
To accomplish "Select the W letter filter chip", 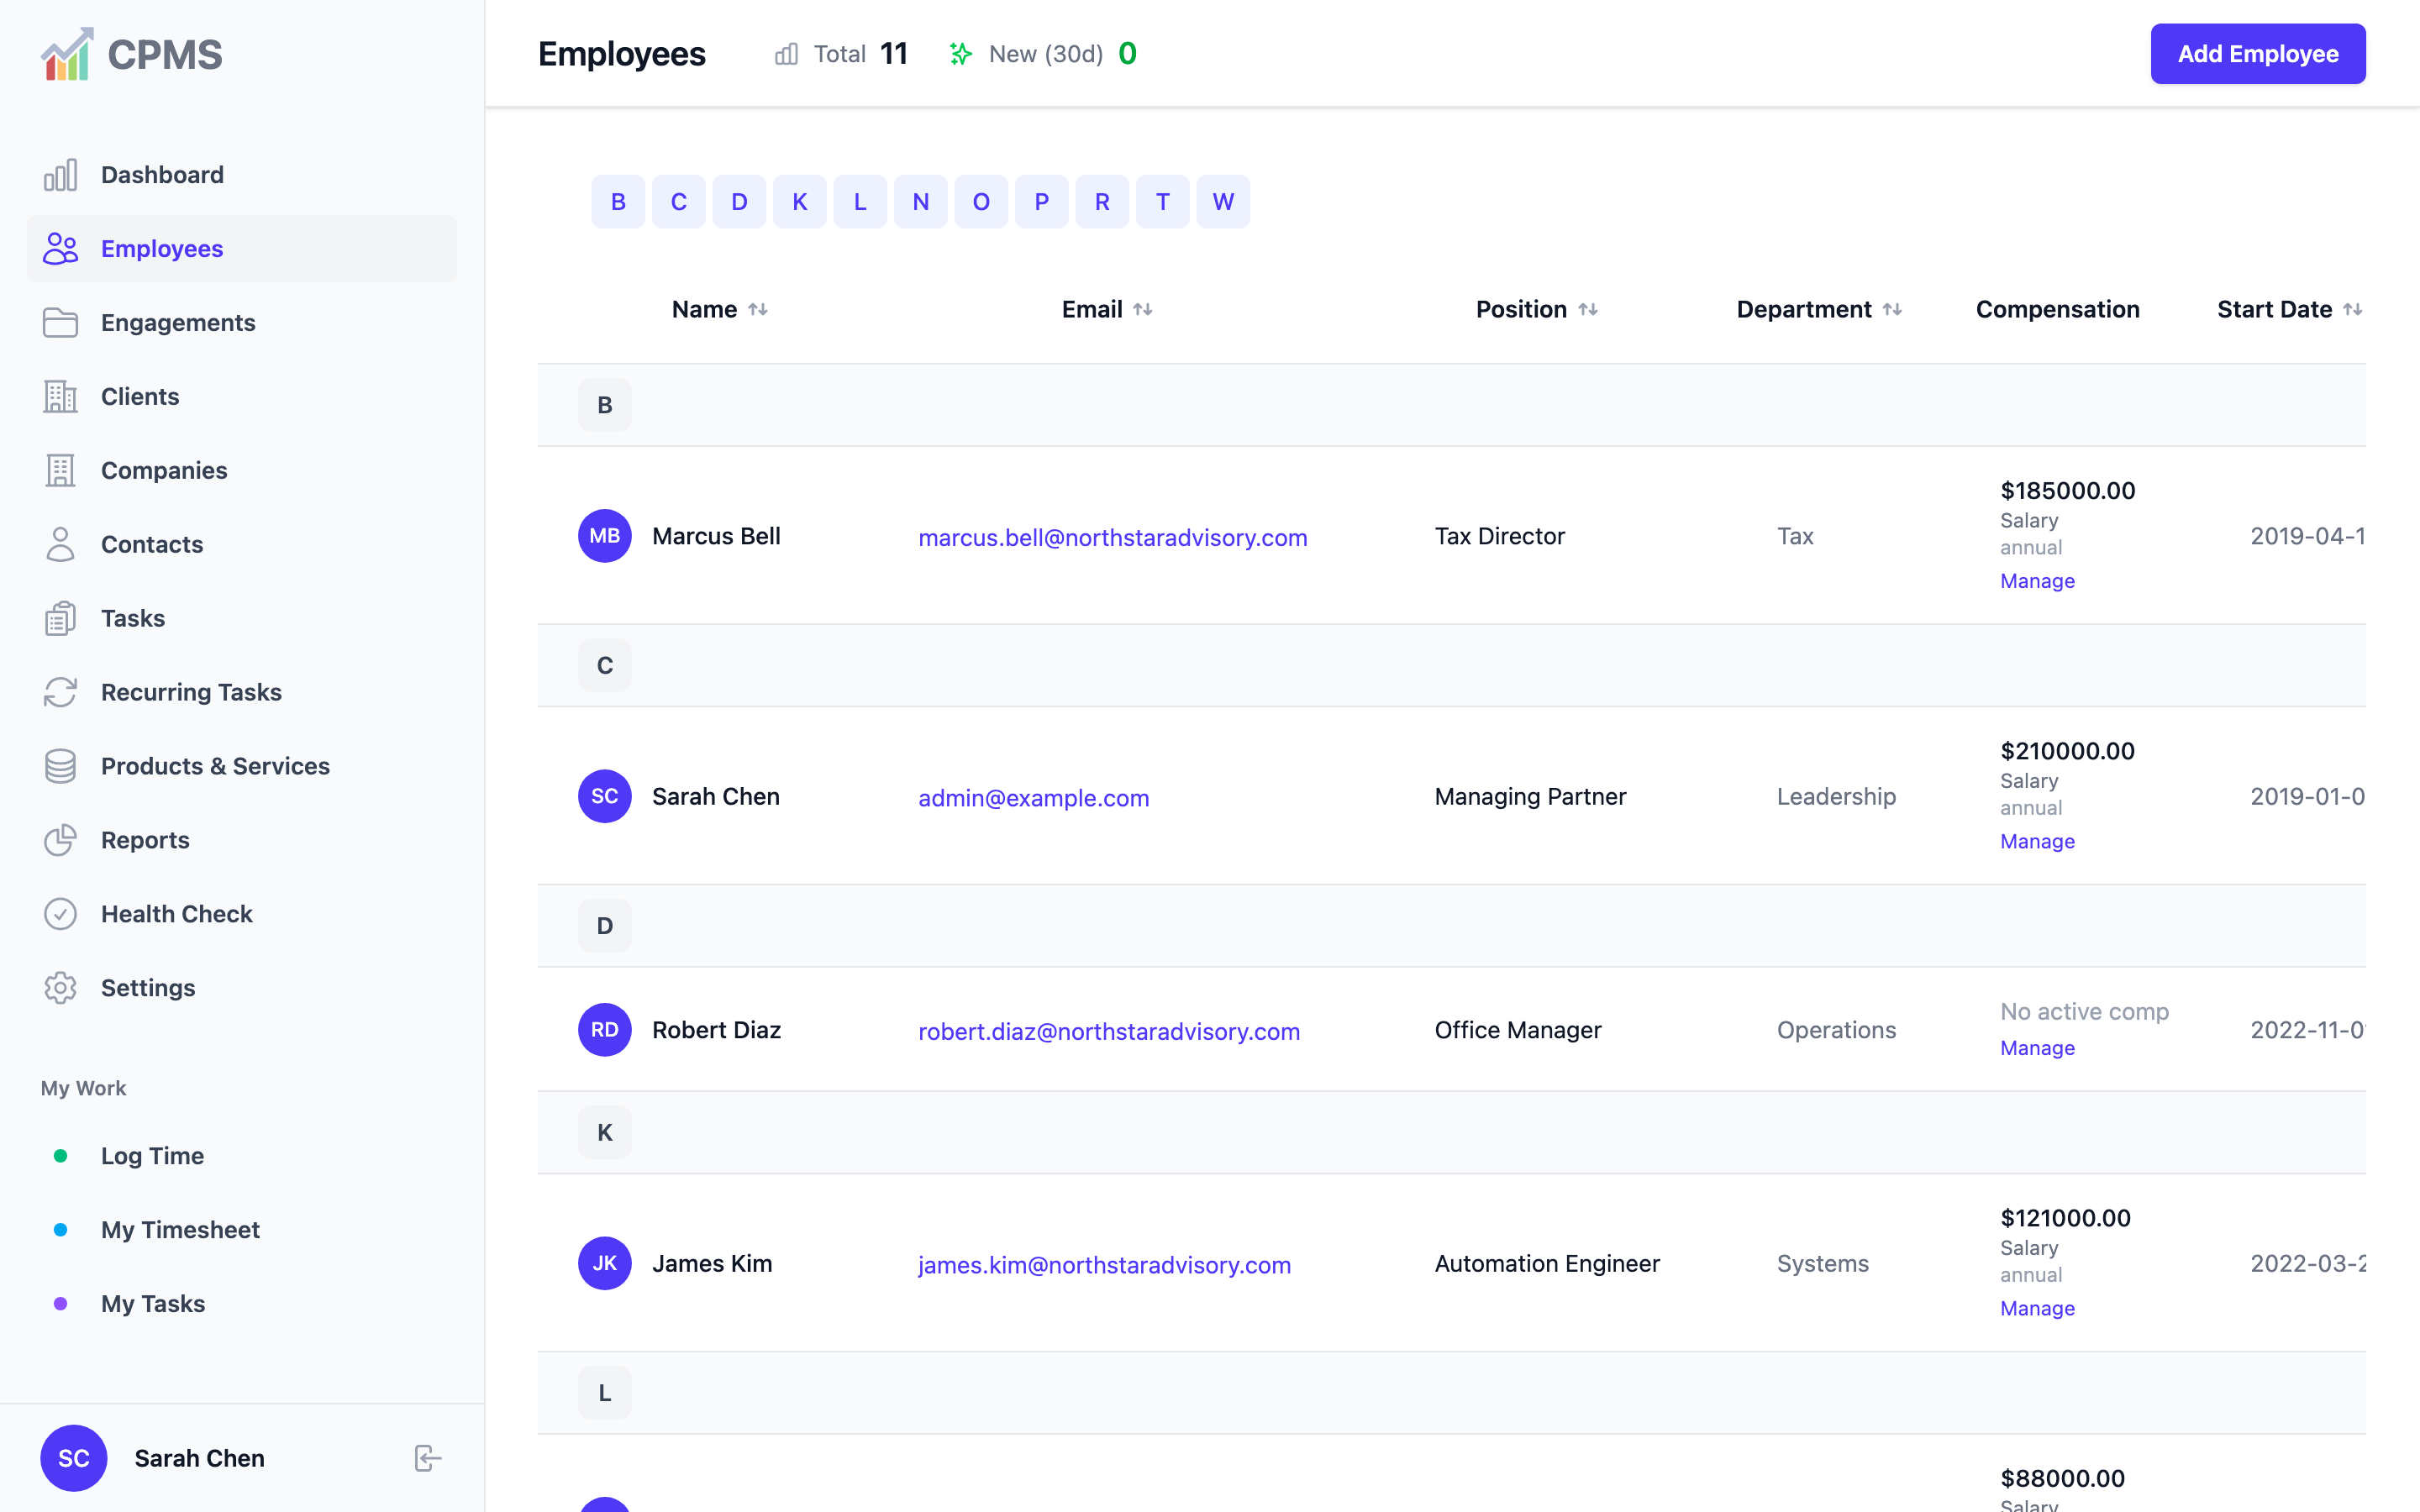I will (x=1223, y=202).
